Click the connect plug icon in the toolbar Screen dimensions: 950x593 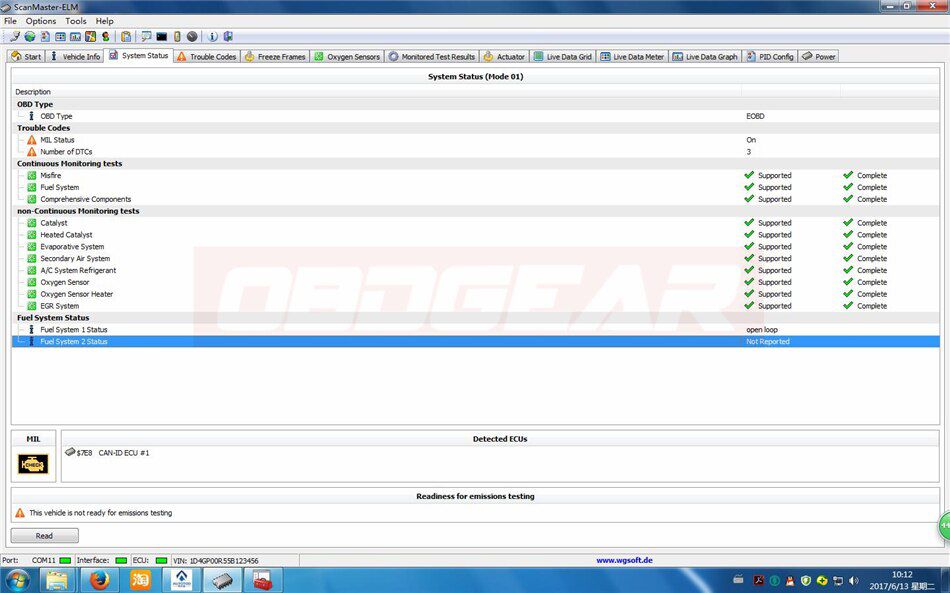(15, 36)
